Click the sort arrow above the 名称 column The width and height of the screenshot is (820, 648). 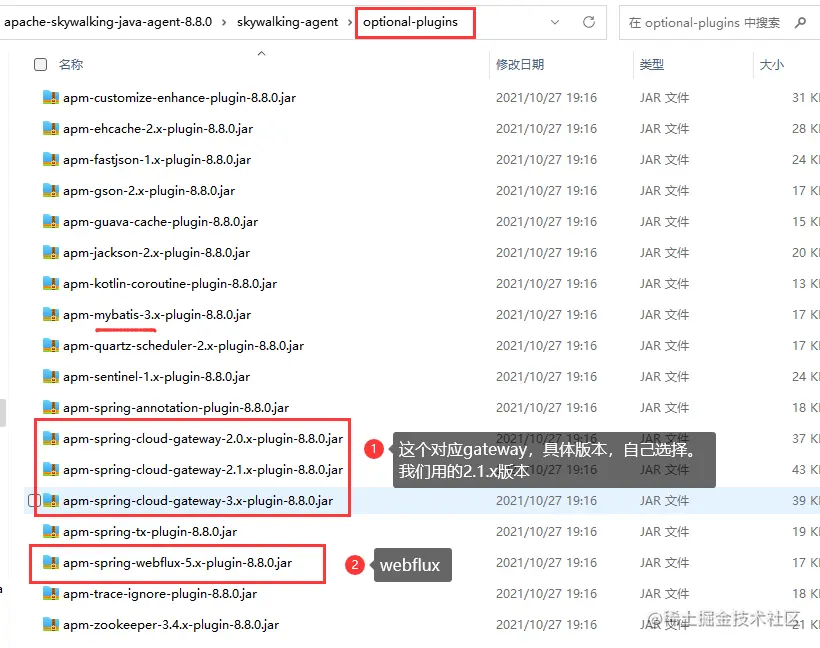[261, 53]
